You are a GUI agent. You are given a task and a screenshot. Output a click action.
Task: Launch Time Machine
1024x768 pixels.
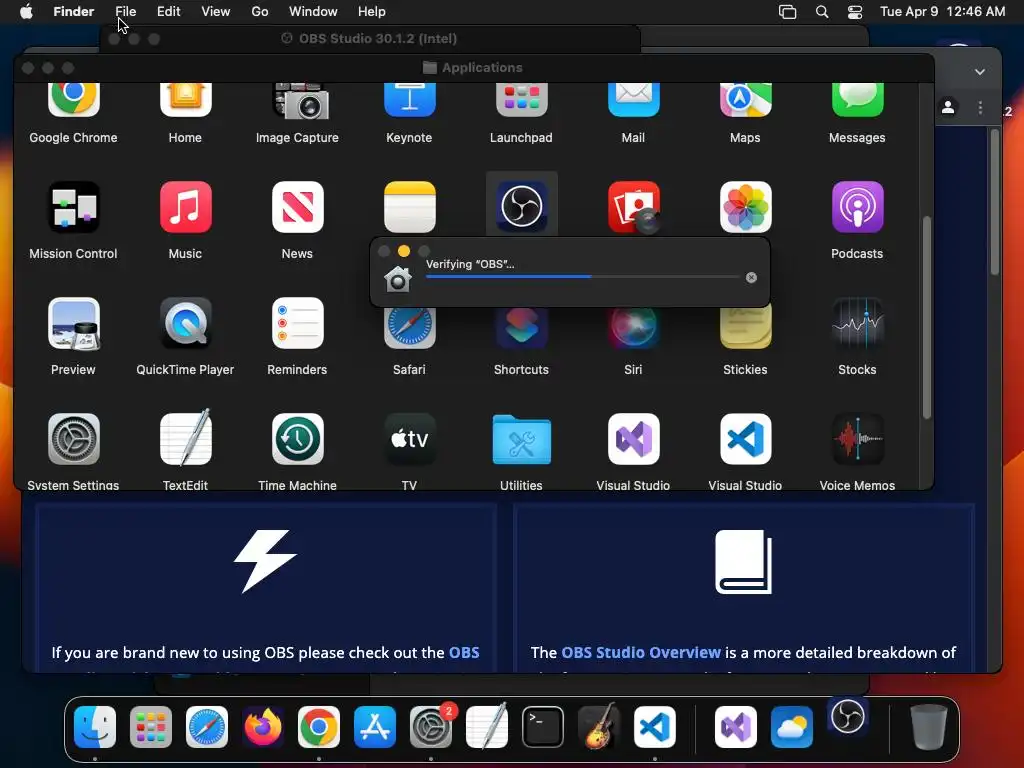click(297, 440)
